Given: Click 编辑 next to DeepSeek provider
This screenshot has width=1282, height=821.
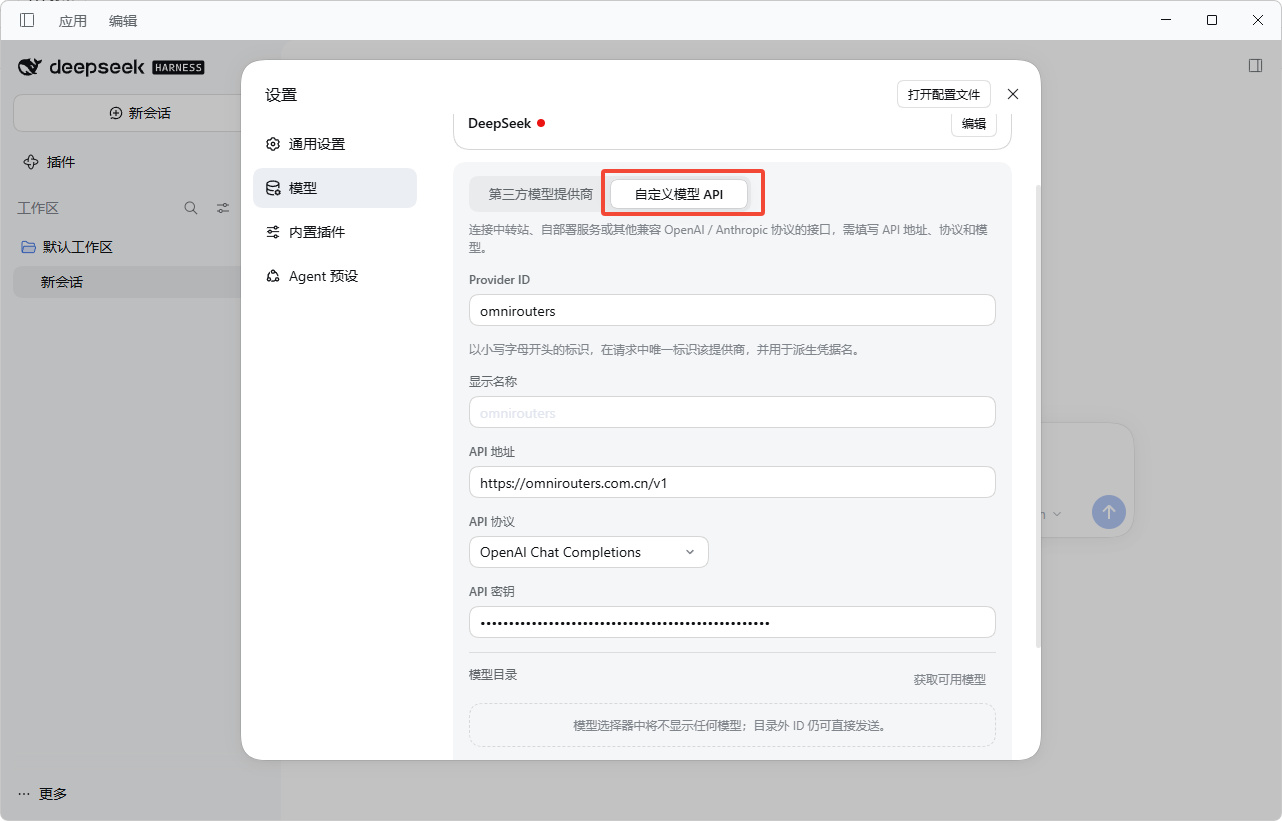Looking at the screenshot, I should pyautogui.click(x=973, y=124).
